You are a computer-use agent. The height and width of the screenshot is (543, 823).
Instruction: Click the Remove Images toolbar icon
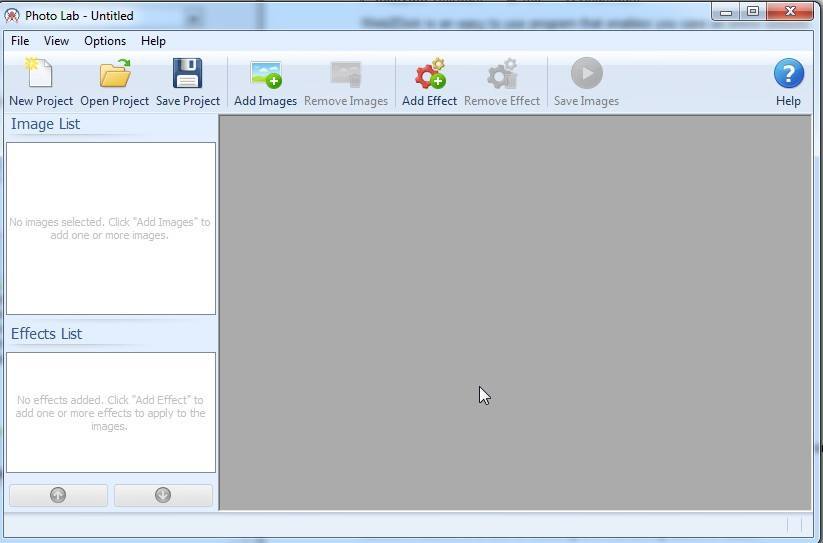(345, 74)
